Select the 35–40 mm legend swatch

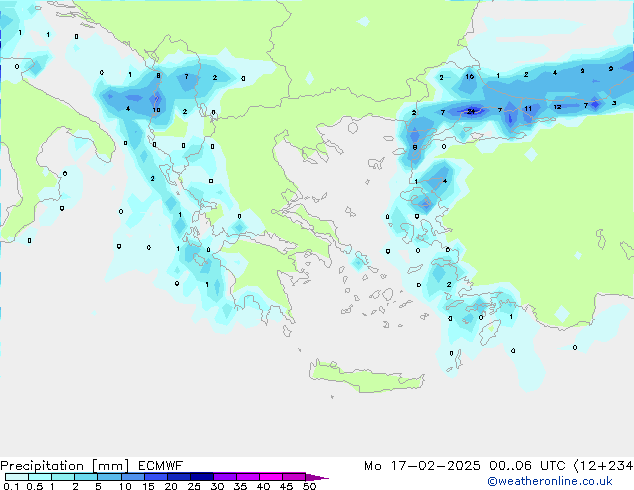248,477
